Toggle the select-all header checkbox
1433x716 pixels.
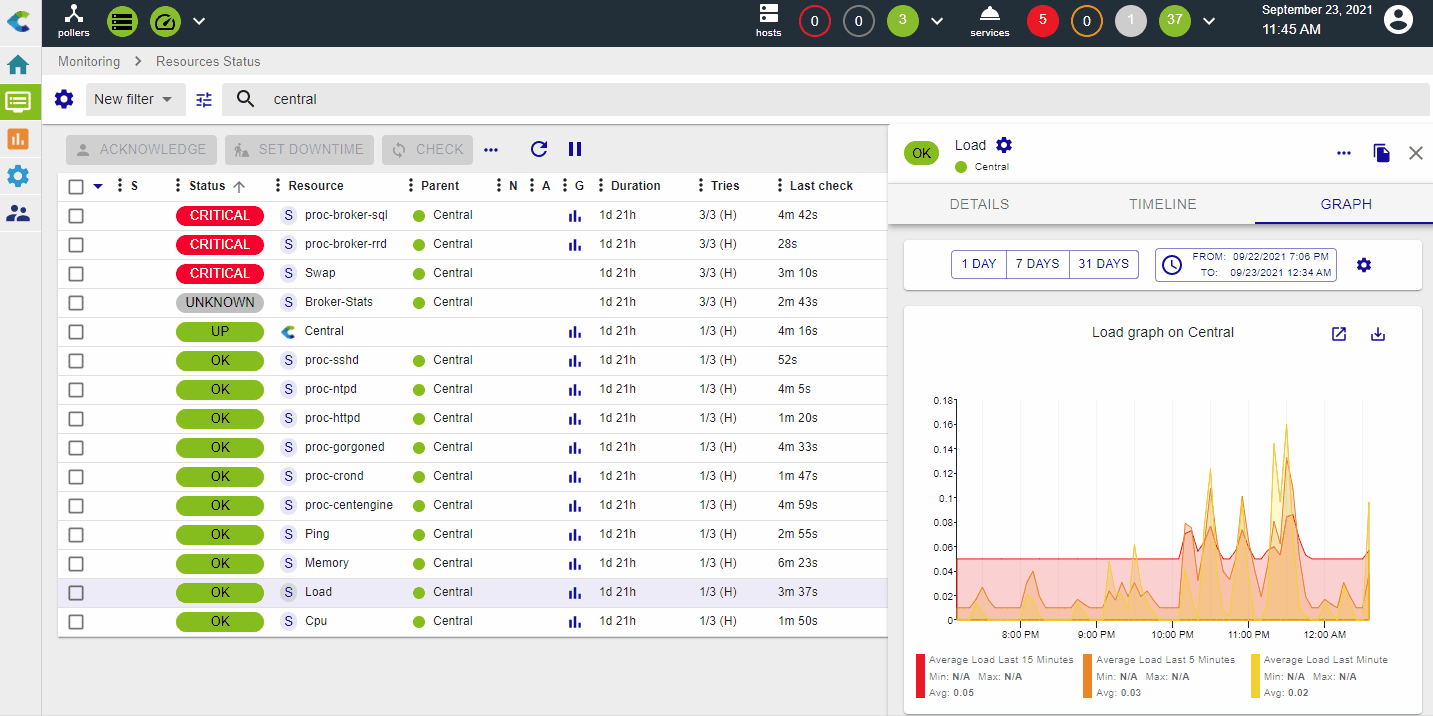coord(76,186)
